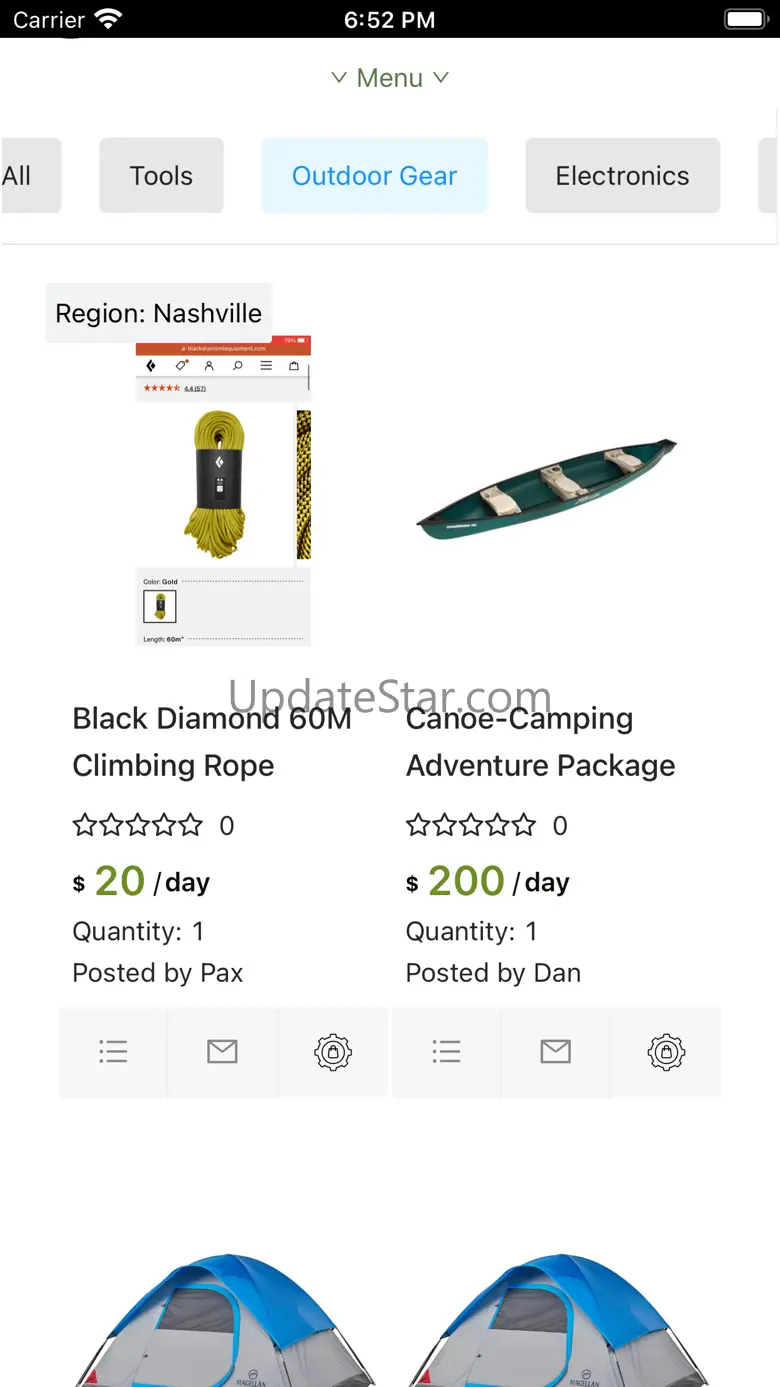
Task: Click chevron right of Menu label
Action: click(x=441, y=78)
